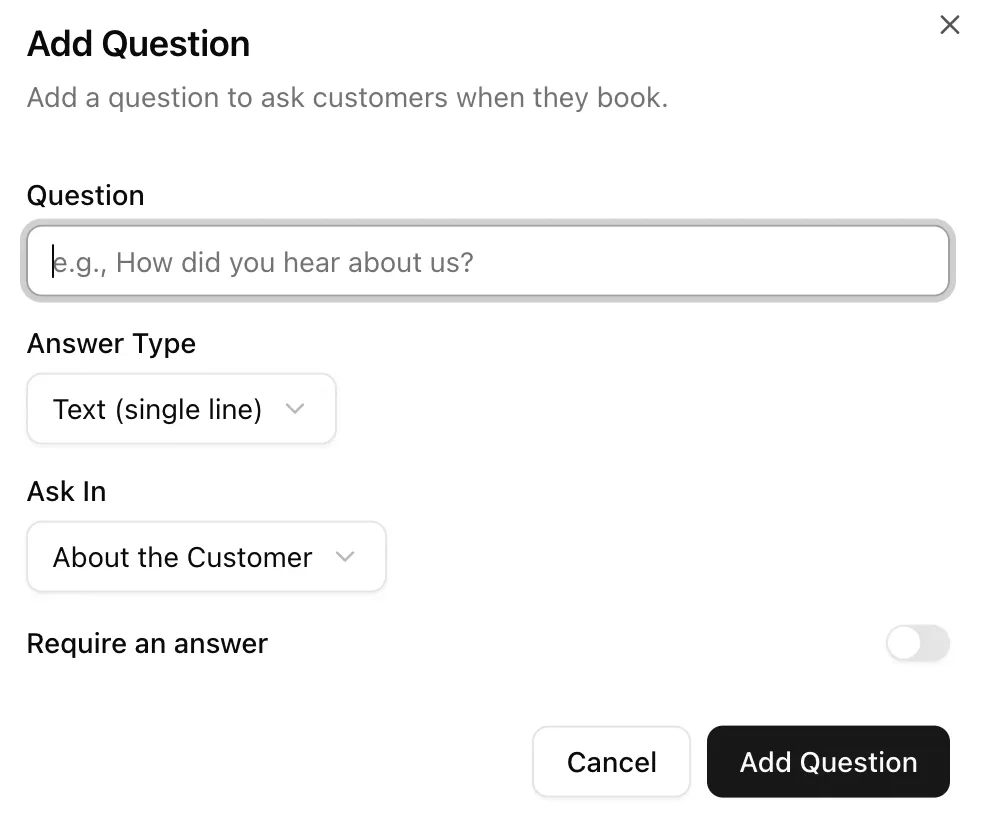Click the expander arrow in Answer Type selector
987x822 pixels.
296,409
